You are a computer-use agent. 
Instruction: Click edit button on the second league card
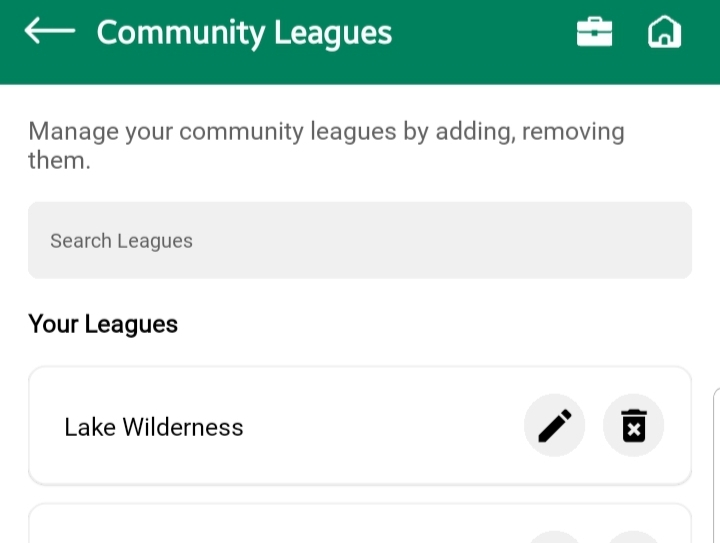(554, 535)
